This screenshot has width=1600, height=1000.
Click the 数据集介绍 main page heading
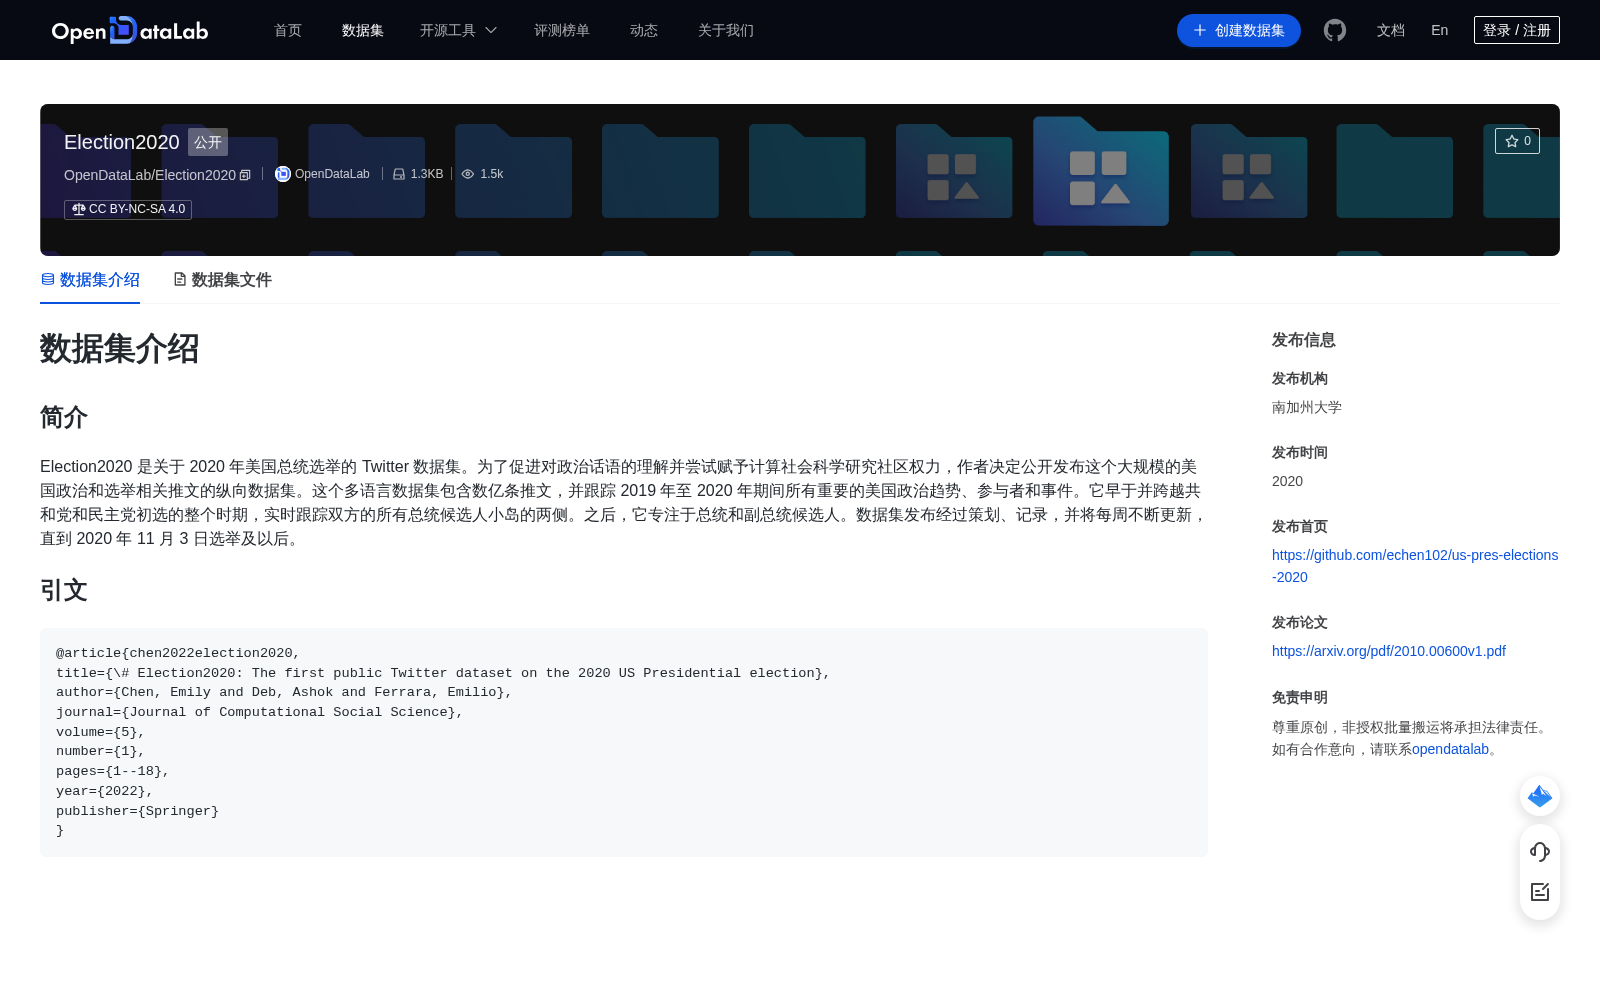coord(120,349)
